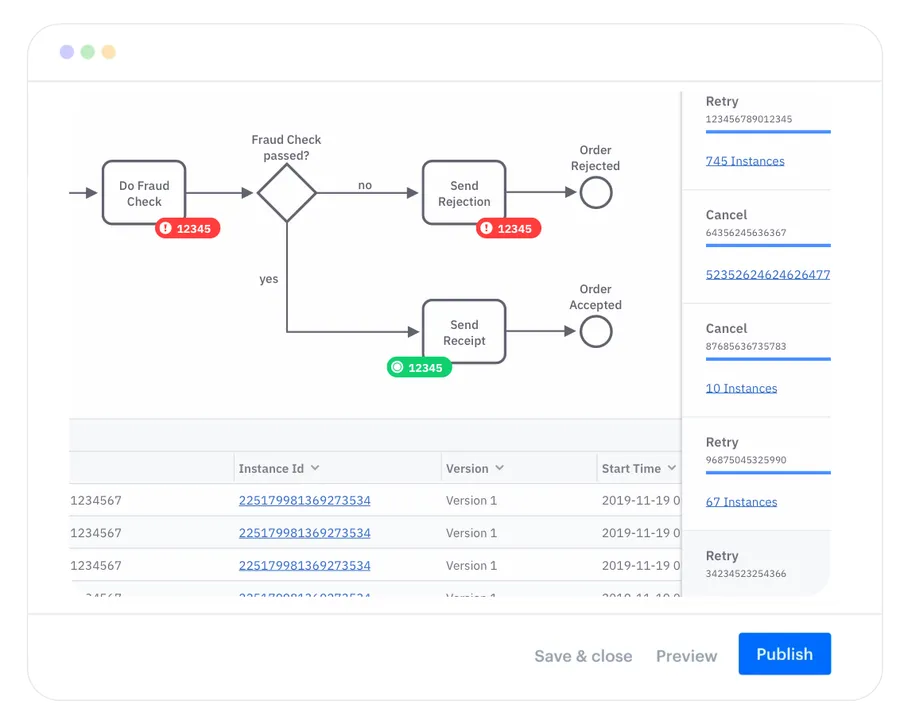
Task: Click the Publish button
Action: 785,654
